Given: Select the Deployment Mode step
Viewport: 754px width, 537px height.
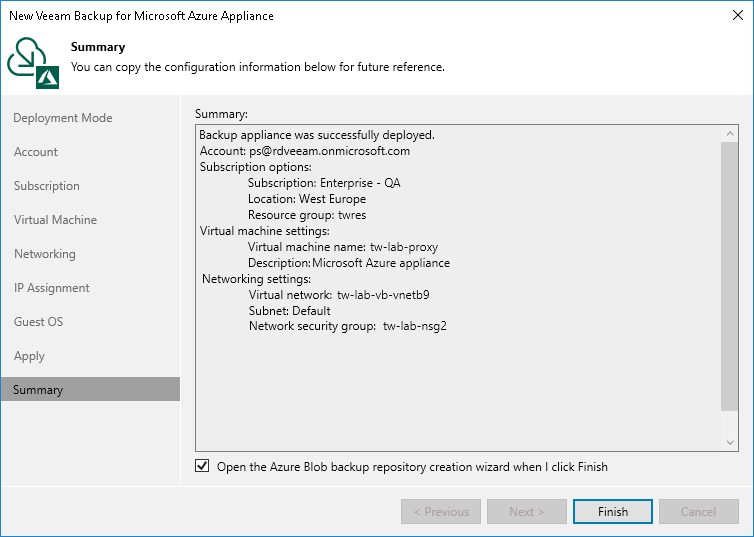Looking at the screenshot, I should coord(63,118).
